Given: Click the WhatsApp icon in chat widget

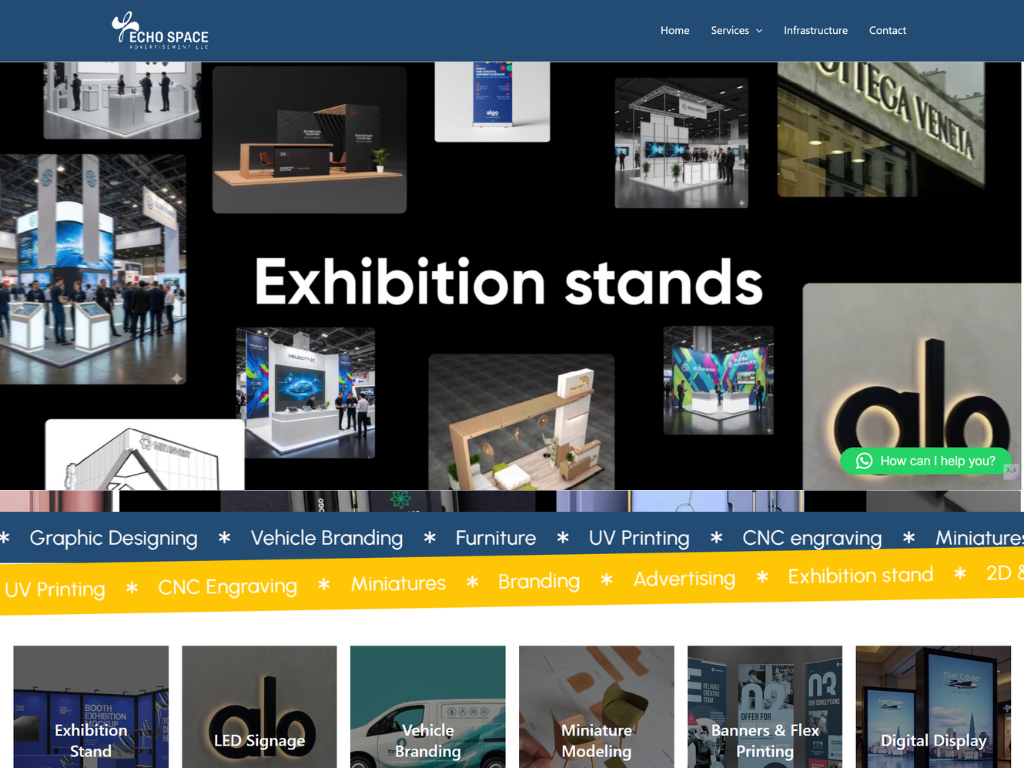Looking at the screenshot, I should click(864, 461).
